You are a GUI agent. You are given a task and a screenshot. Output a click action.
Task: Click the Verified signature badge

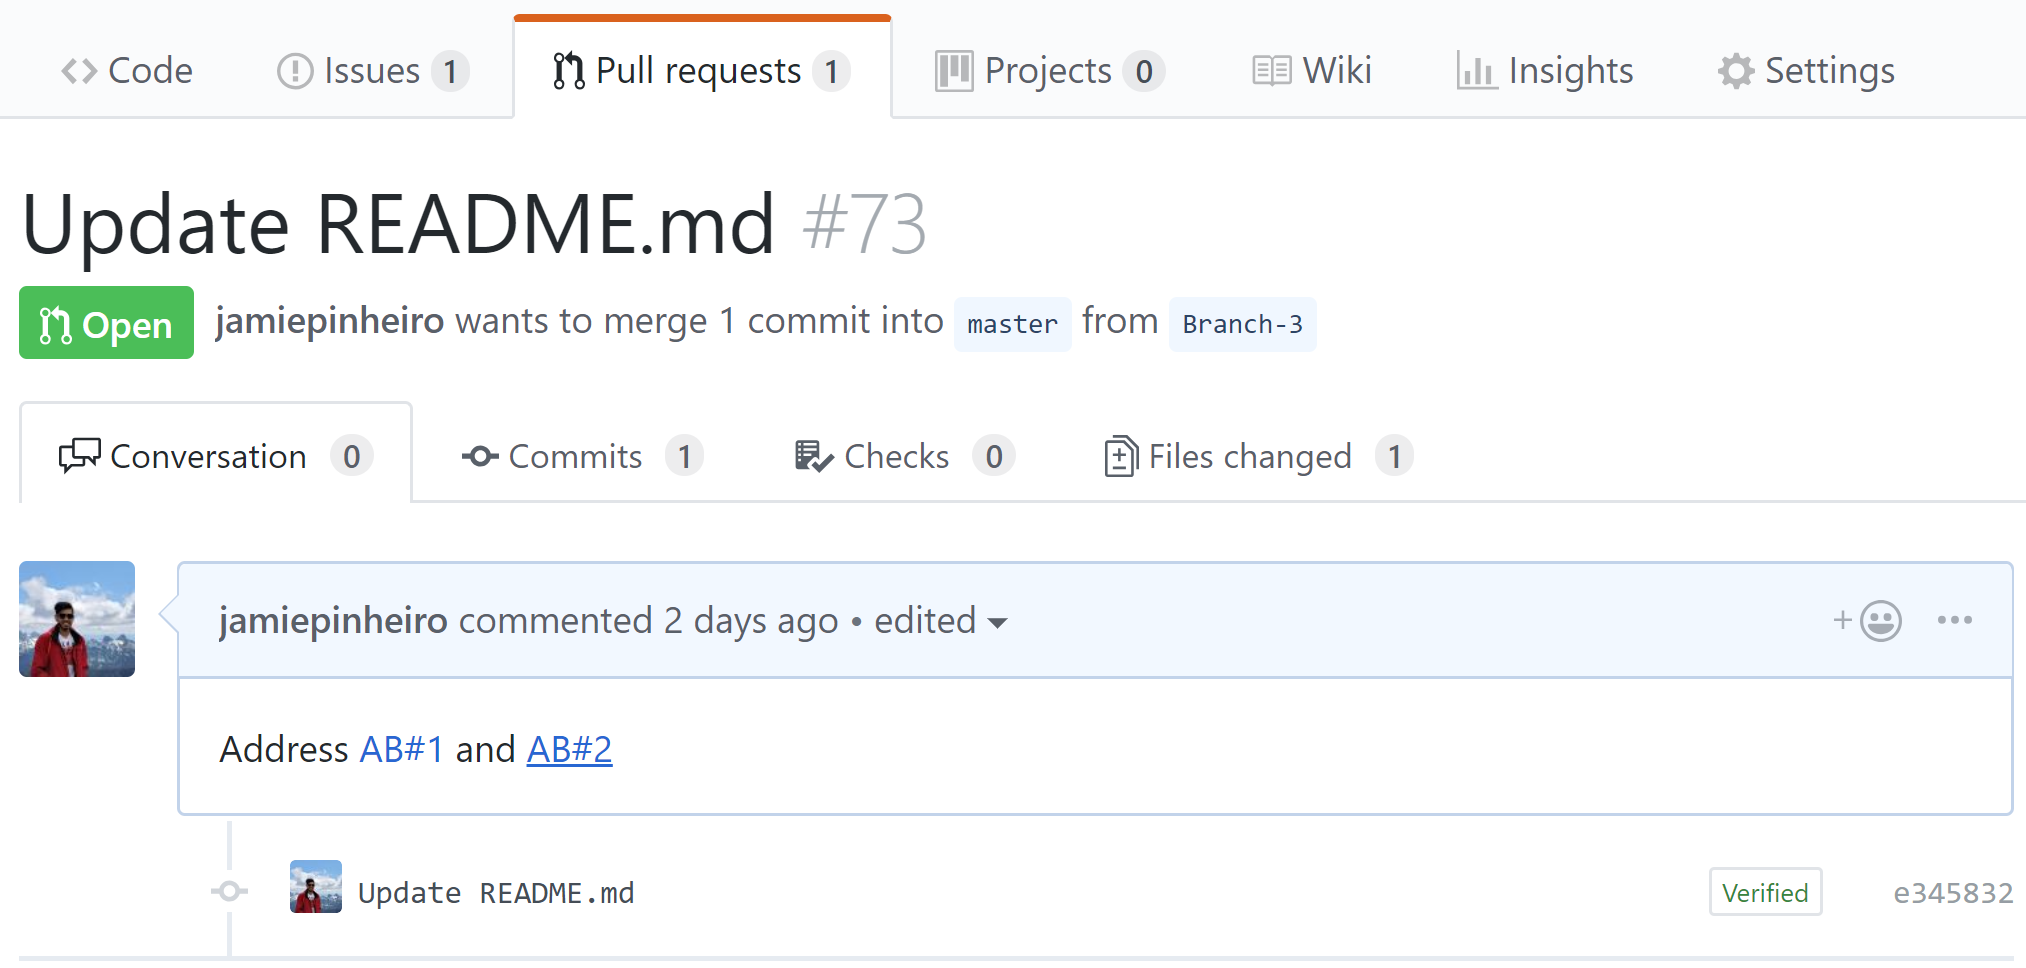coord(1765,891)
